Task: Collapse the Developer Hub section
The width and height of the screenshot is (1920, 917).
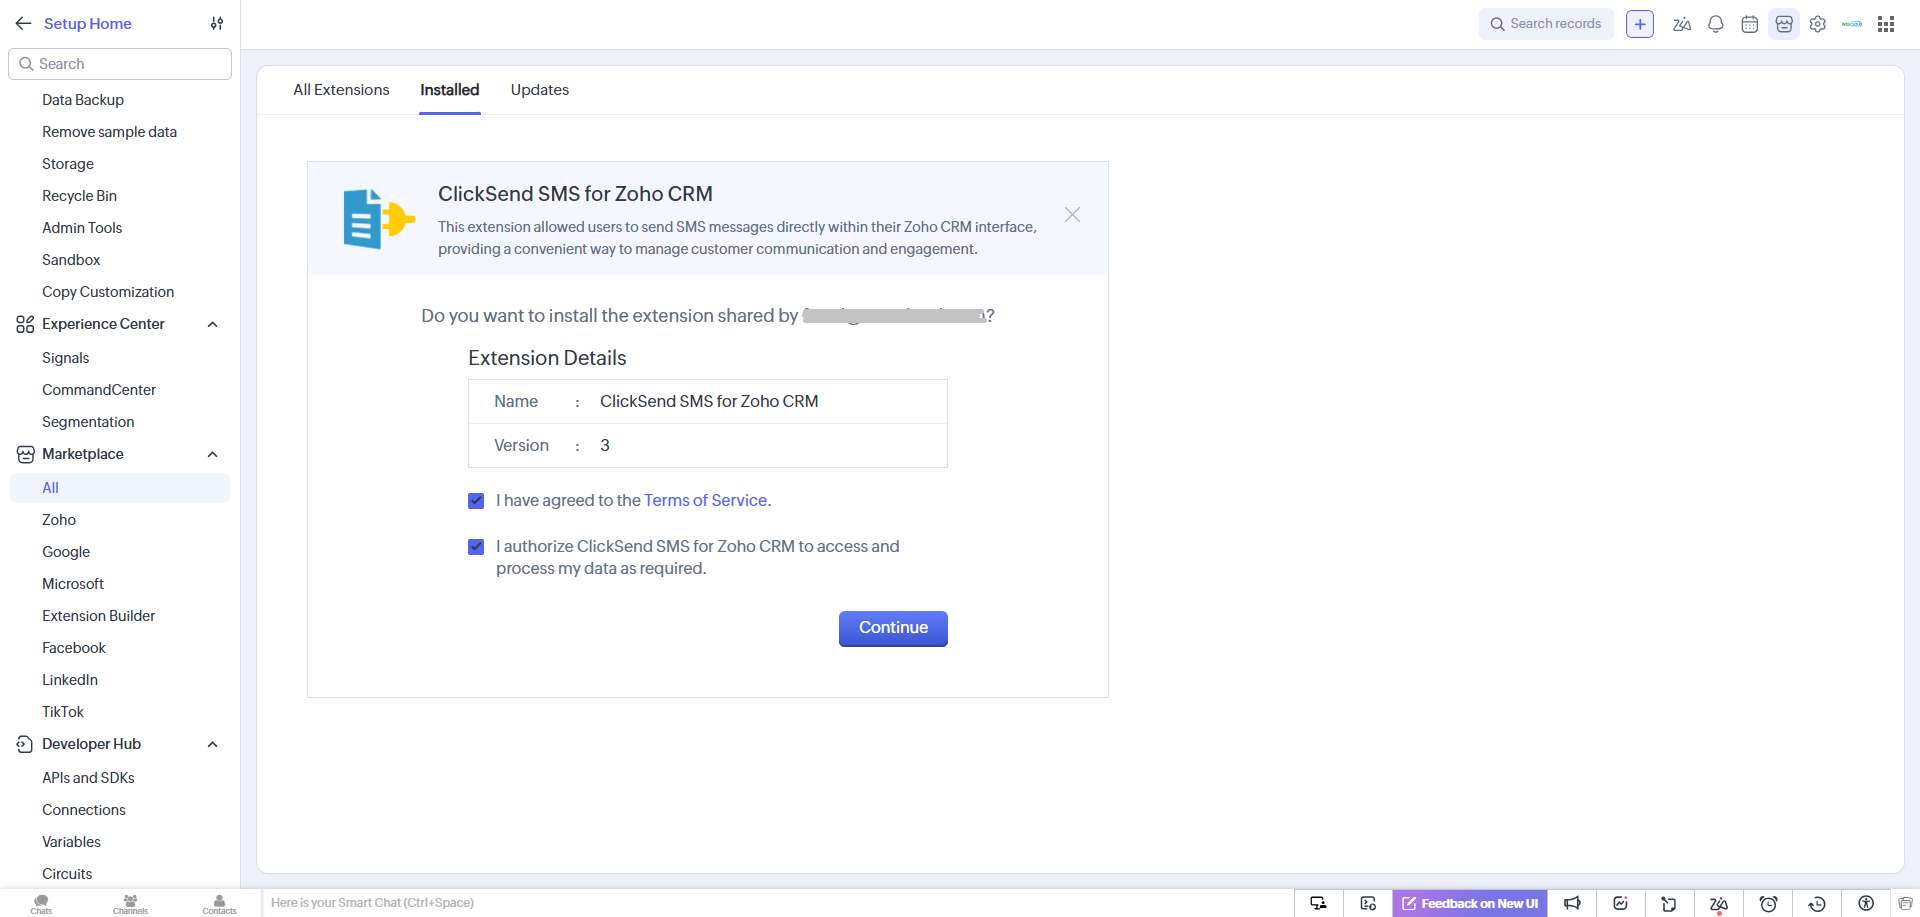Action: (212, 744)
